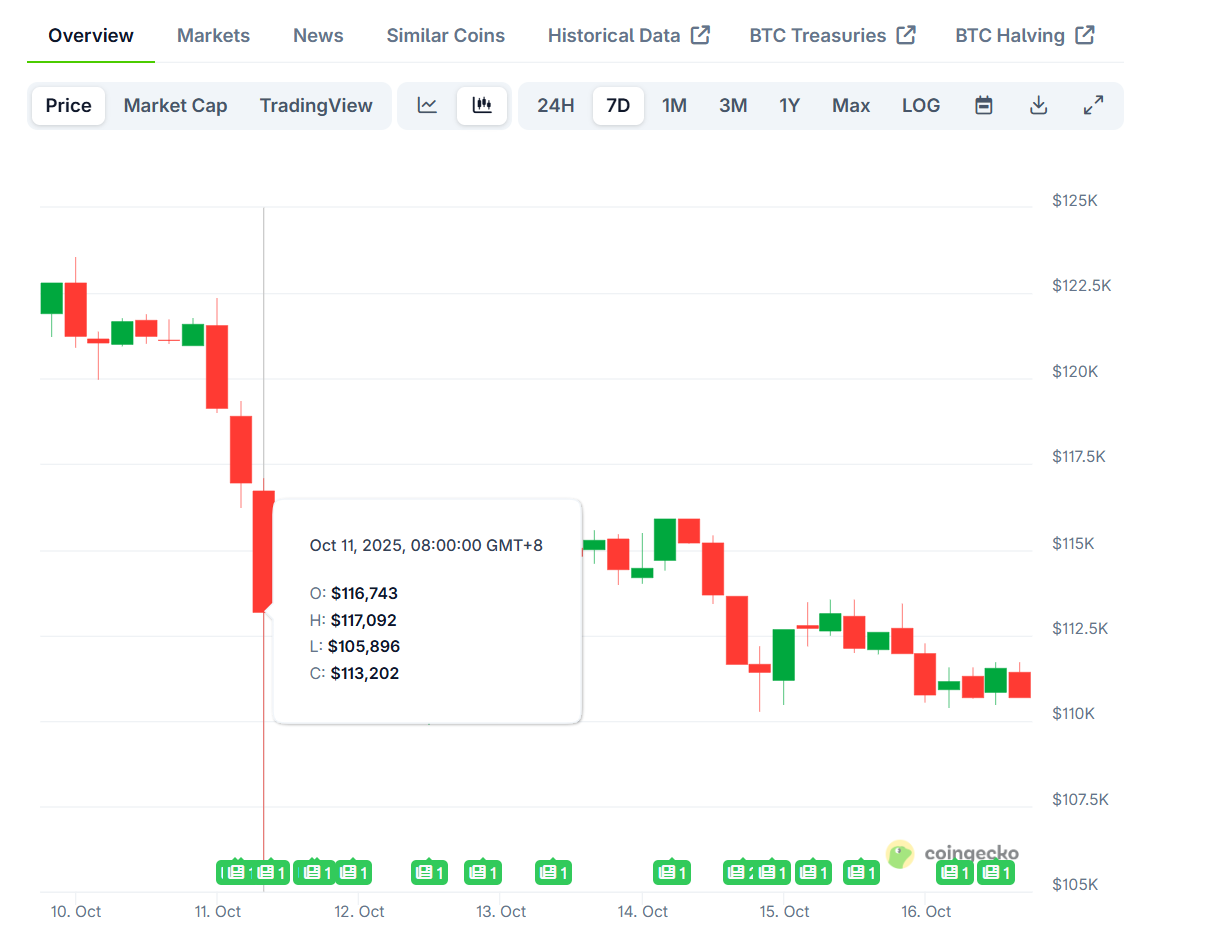This screenshot has width=1222, height=926.
Task: Select the line chart view icon
Action: point(427,105)
